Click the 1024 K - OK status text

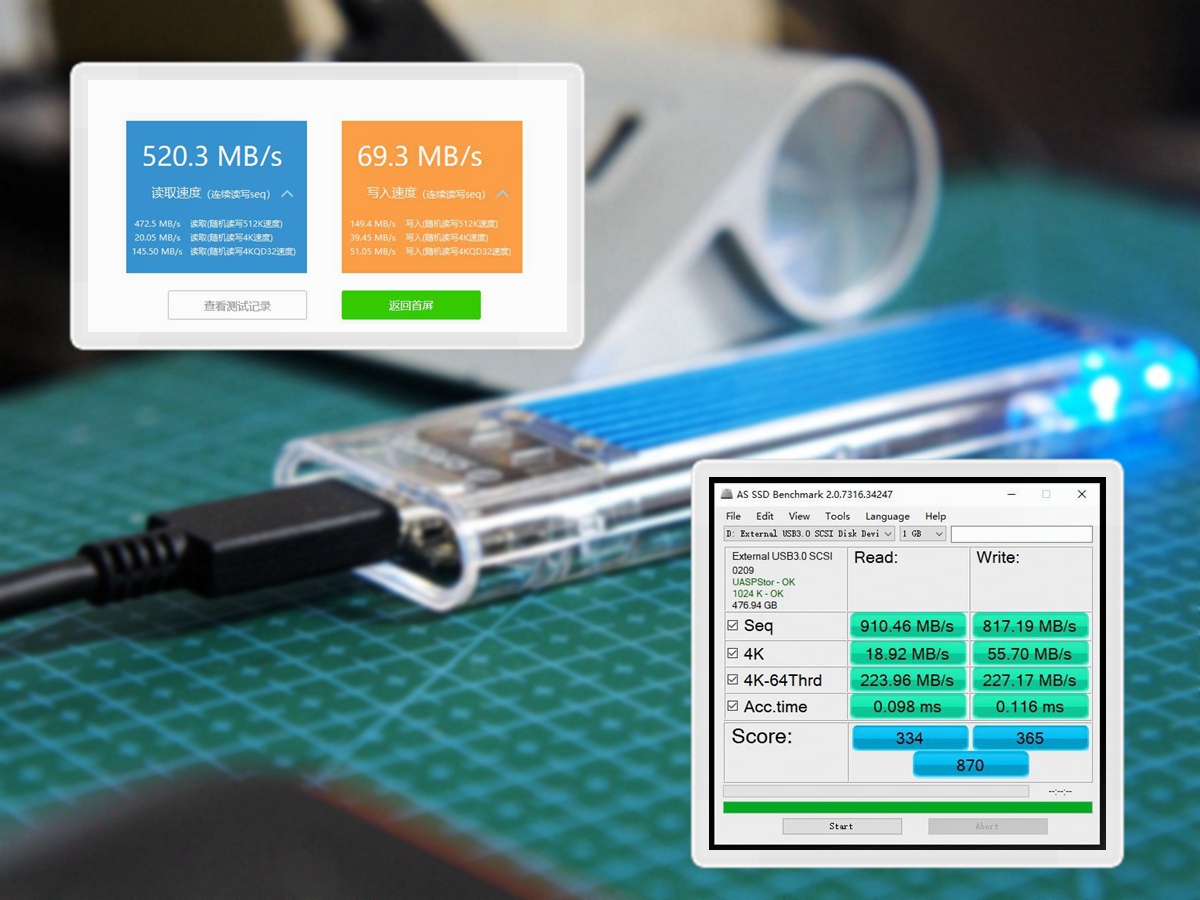(758, 594)
